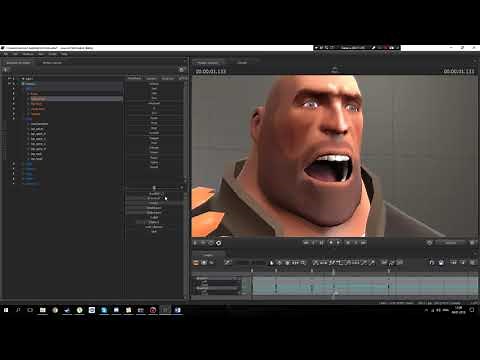Select the bip_neck bone row

click(37, 154)
